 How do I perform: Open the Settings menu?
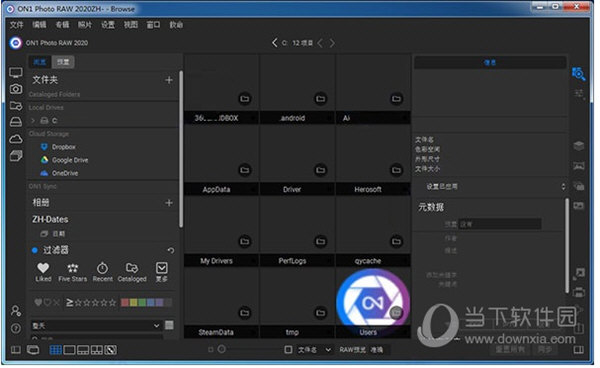coord(108,25)
